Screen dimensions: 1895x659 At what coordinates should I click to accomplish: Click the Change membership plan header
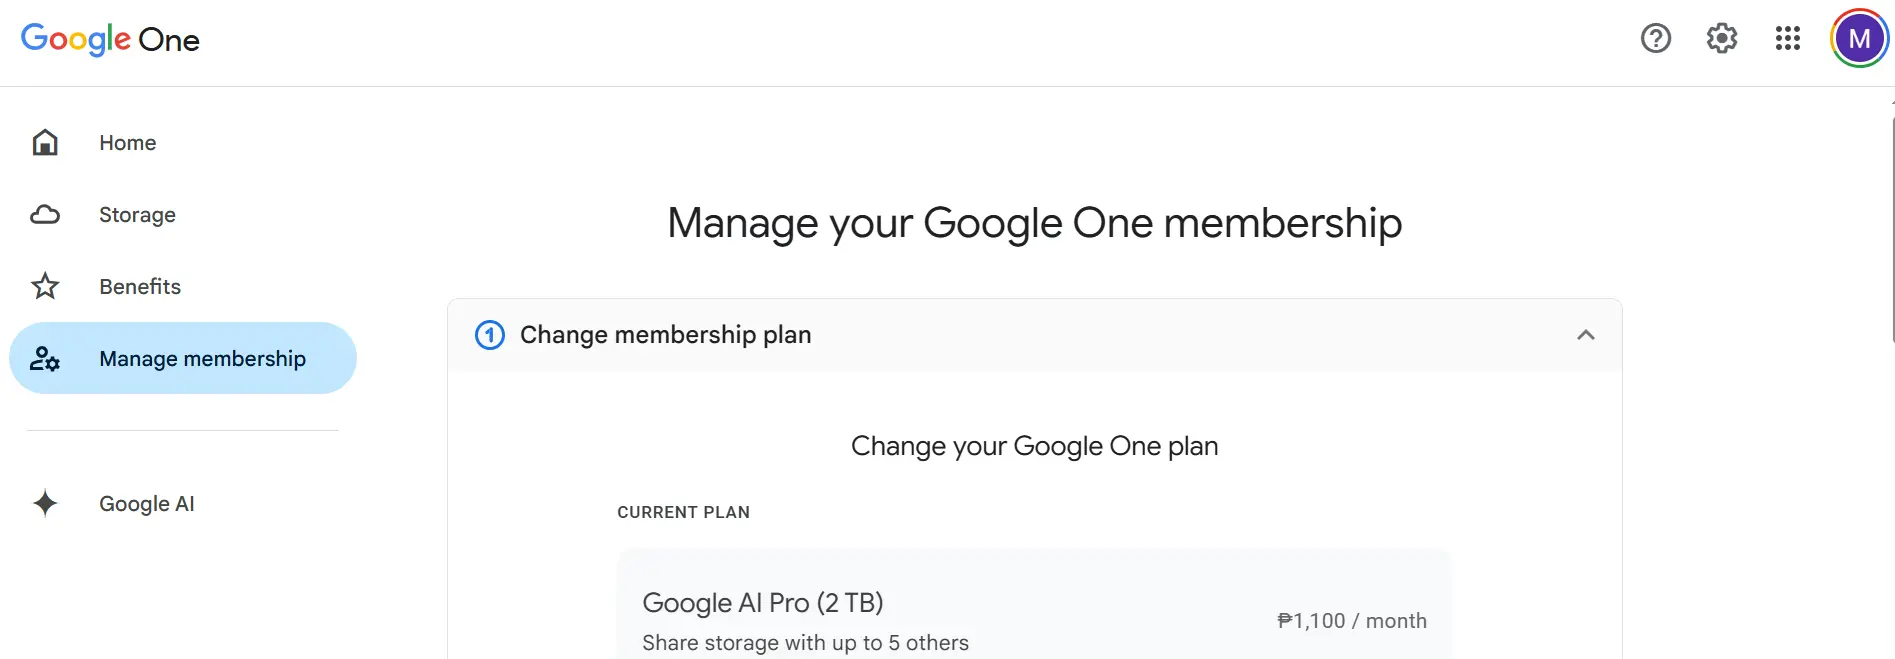[x=1035, y=335]
